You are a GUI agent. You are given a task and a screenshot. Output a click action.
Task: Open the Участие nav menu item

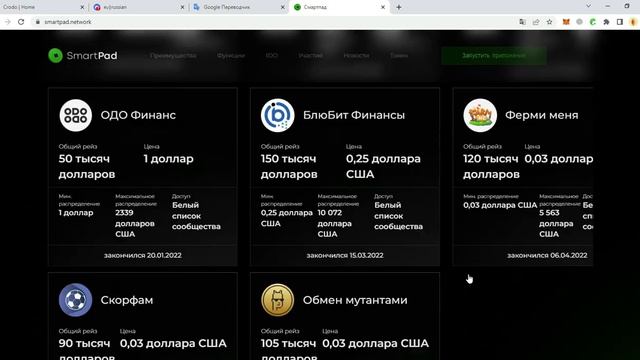tap(310, 56)
